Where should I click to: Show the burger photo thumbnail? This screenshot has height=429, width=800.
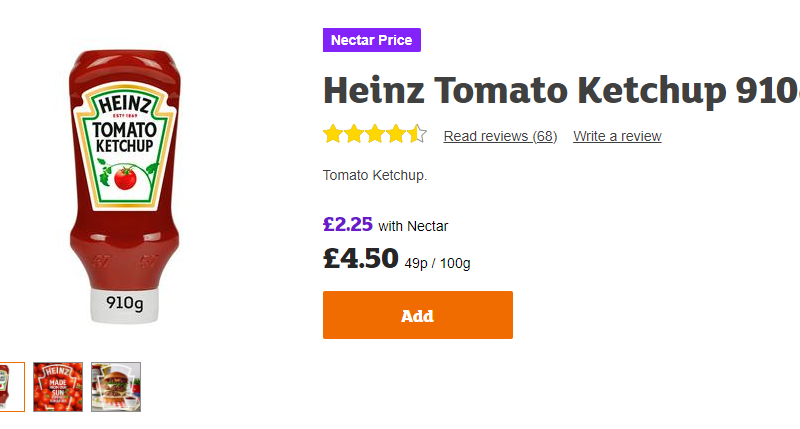(116, 386)
